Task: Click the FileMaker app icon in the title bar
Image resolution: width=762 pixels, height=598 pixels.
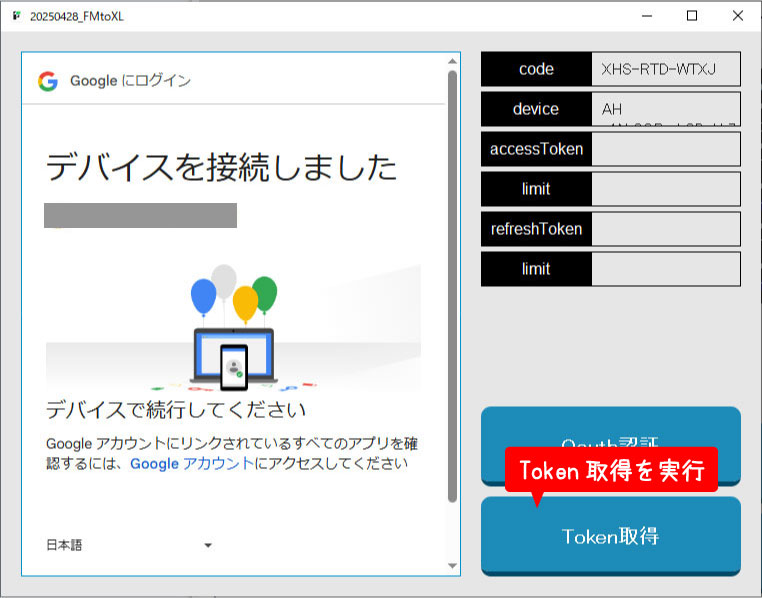Action: coord(17,16)
